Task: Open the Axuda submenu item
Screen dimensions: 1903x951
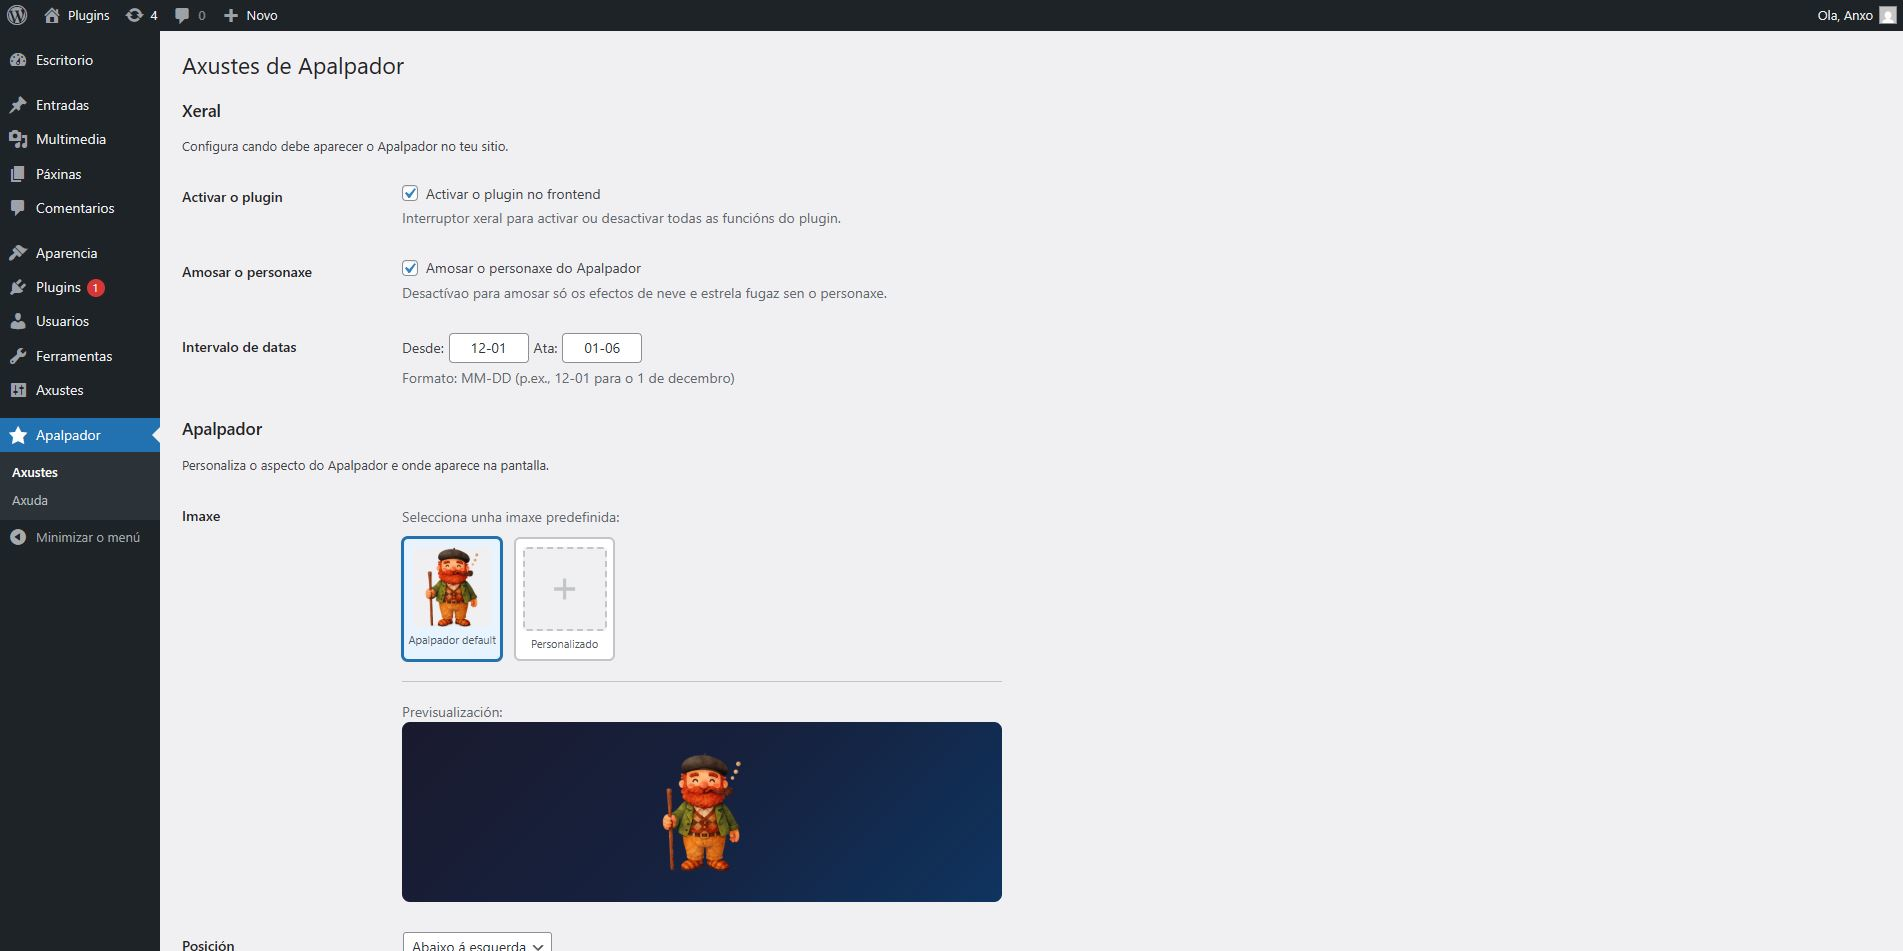Action: click(x=29, y=500)
